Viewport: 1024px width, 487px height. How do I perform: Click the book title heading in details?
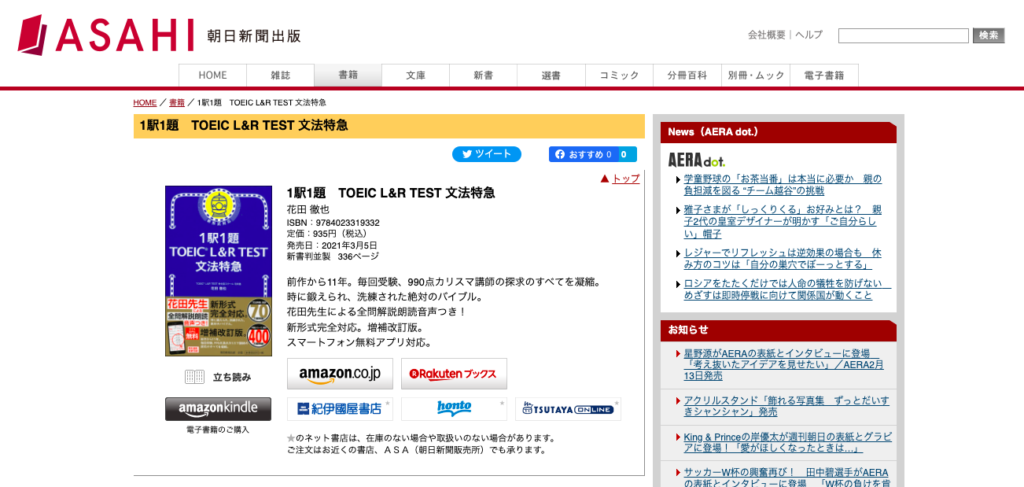391,193
